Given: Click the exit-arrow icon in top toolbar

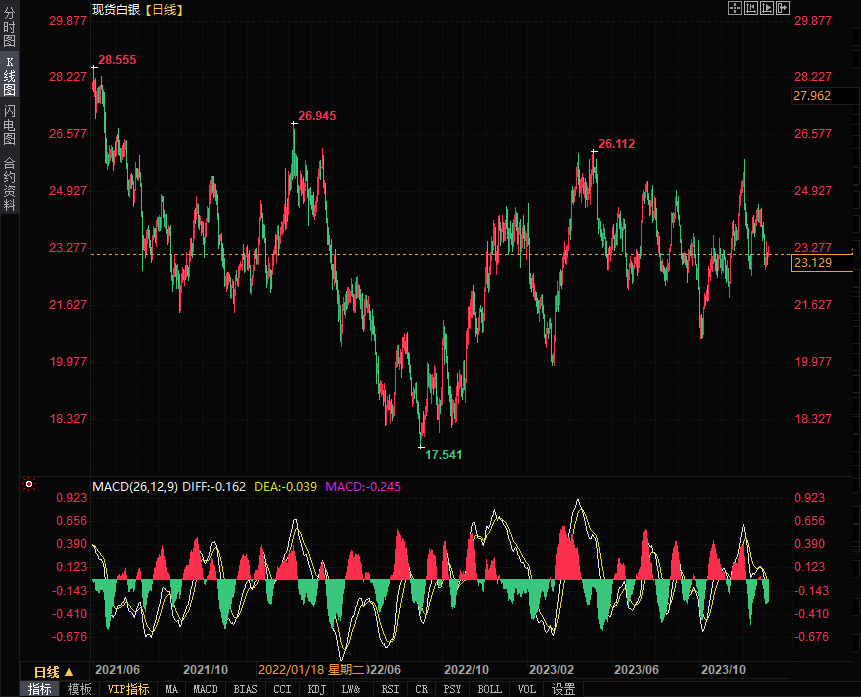Looking at the screenshot, I should coord(783,8).
